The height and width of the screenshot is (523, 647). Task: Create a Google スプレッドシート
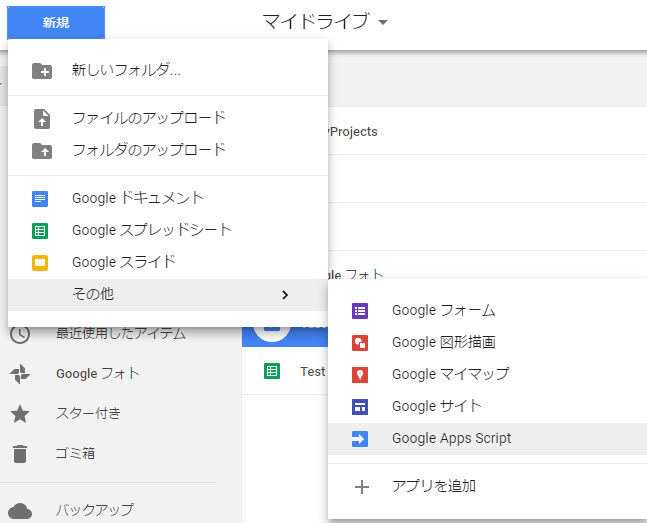pos(168,230)
